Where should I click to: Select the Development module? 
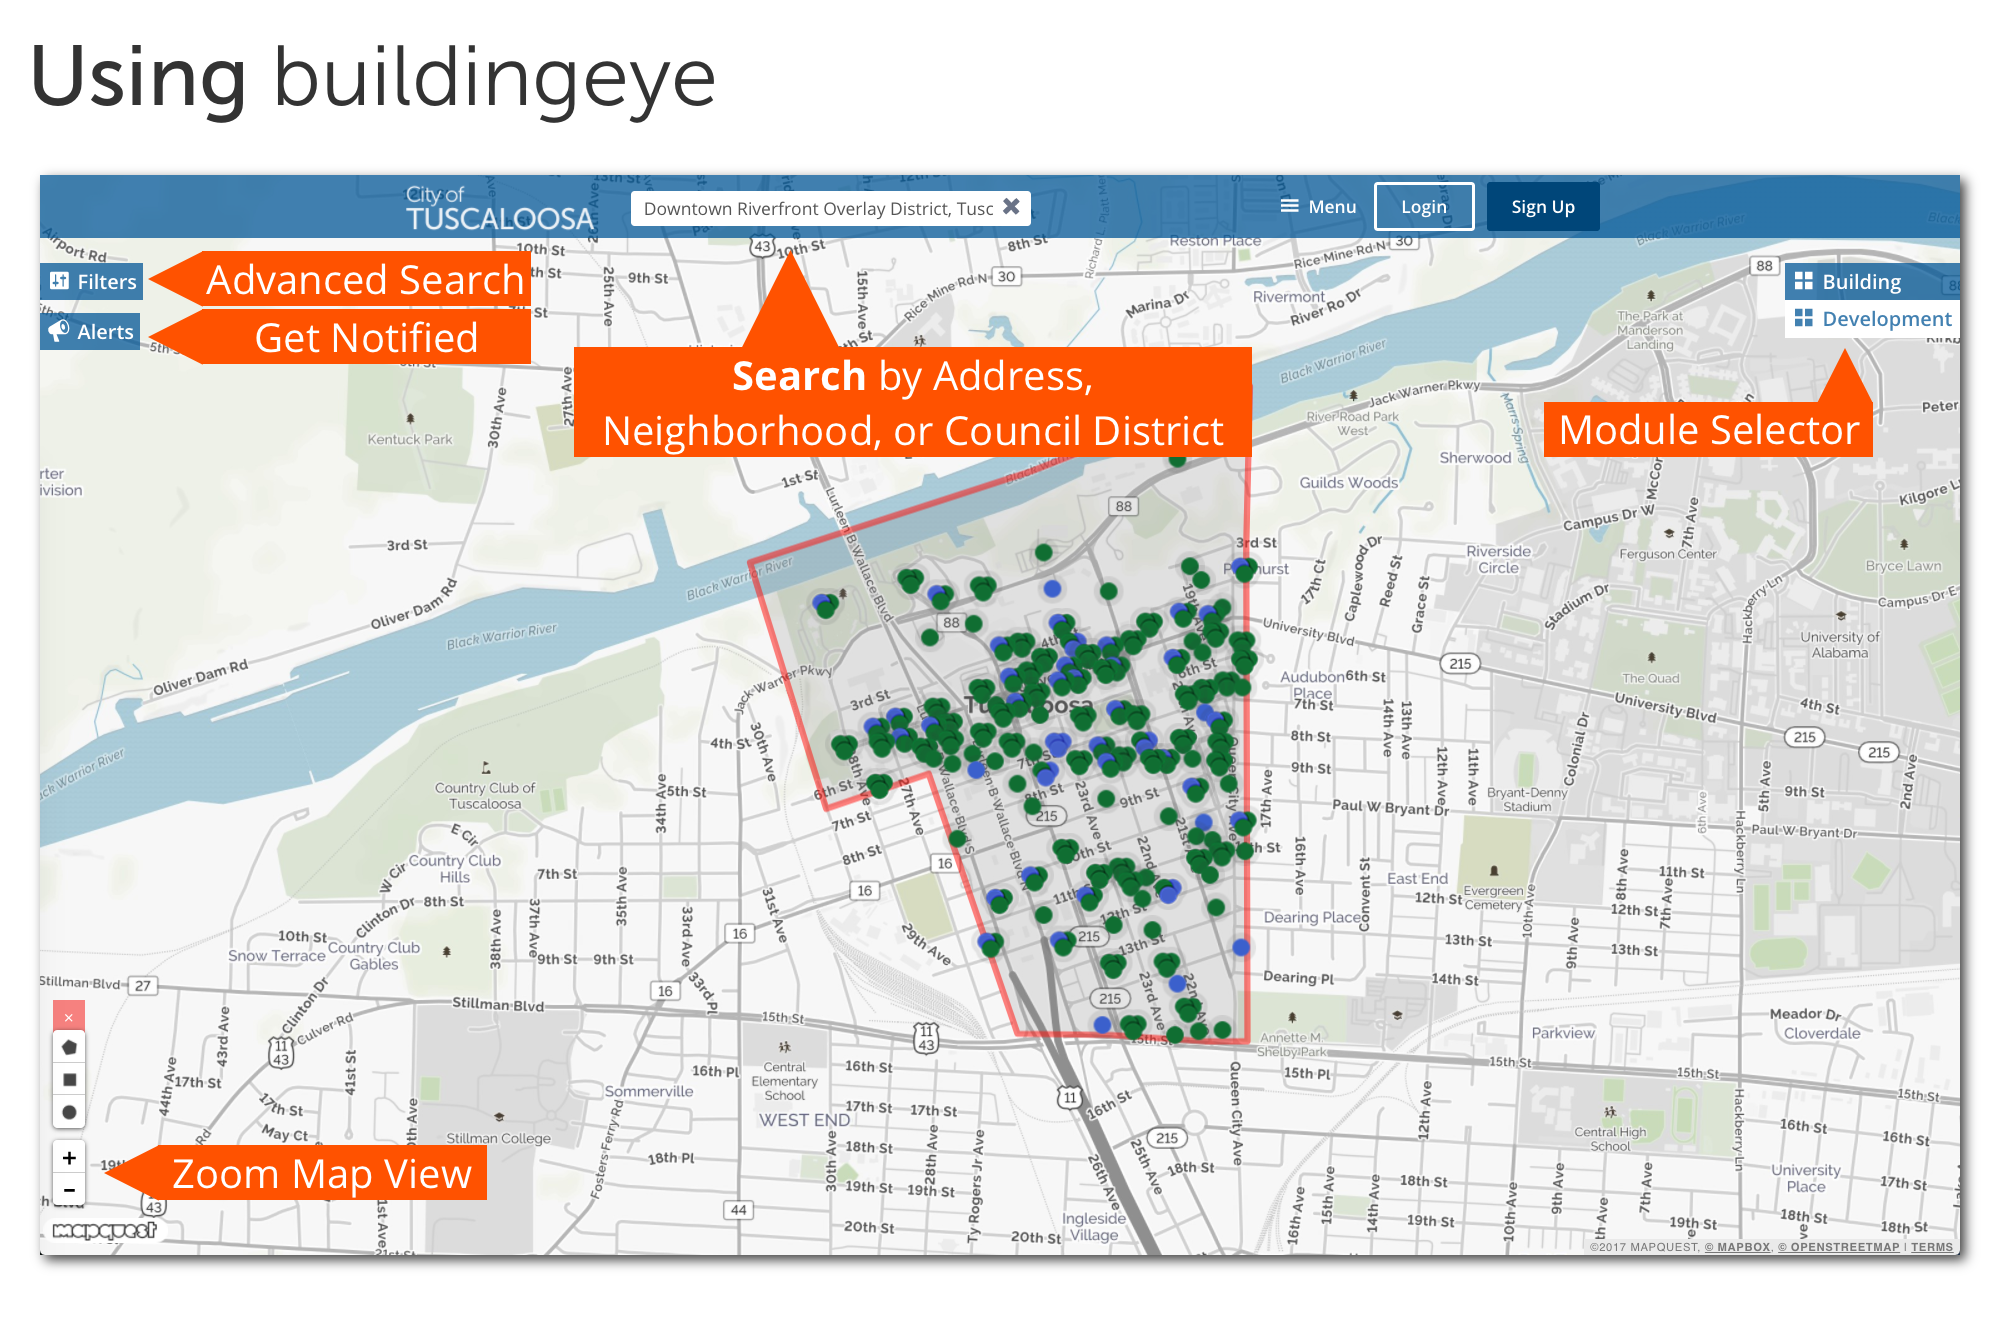(1872, 319)
